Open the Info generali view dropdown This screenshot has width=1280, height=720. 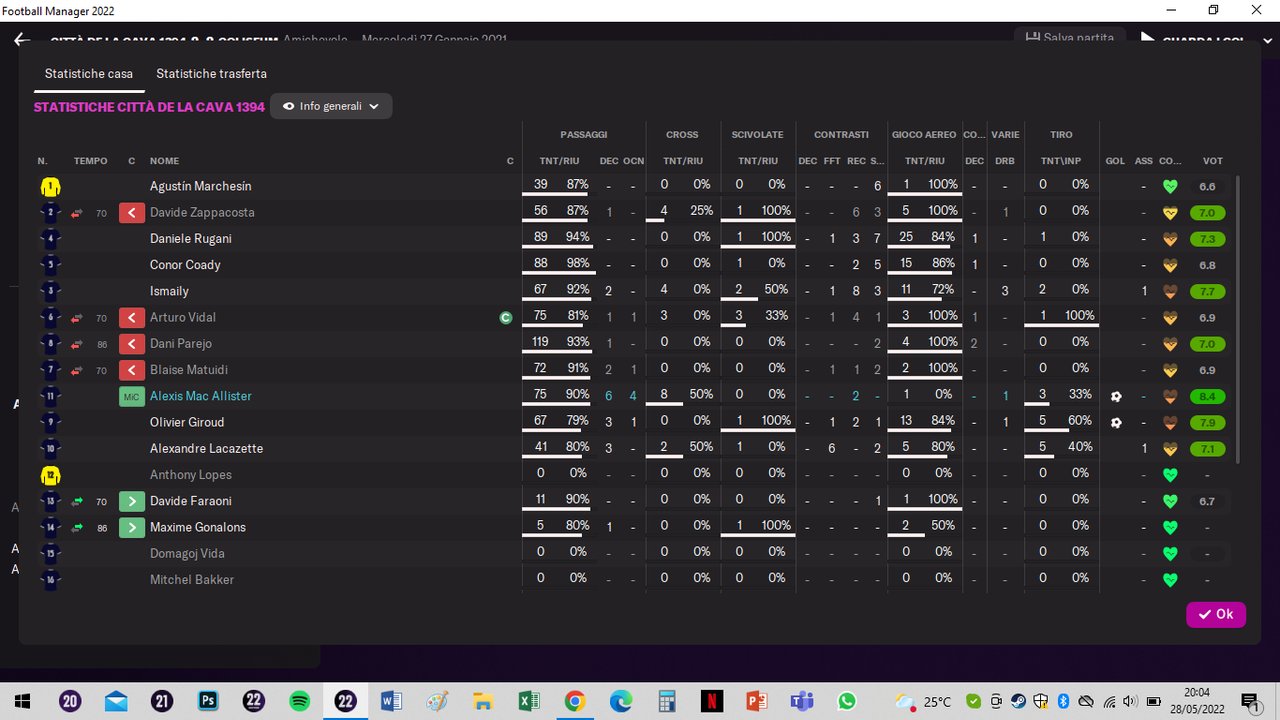[331, 106]
